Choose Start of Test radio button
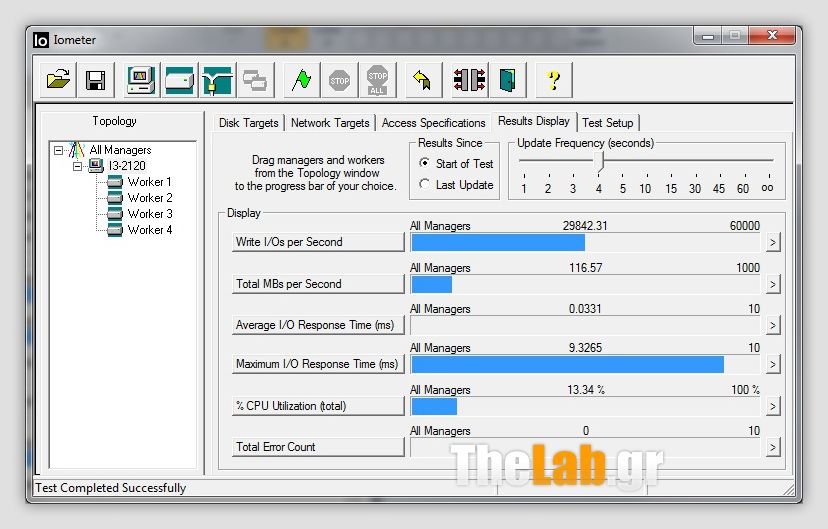 tap(424, 163)
